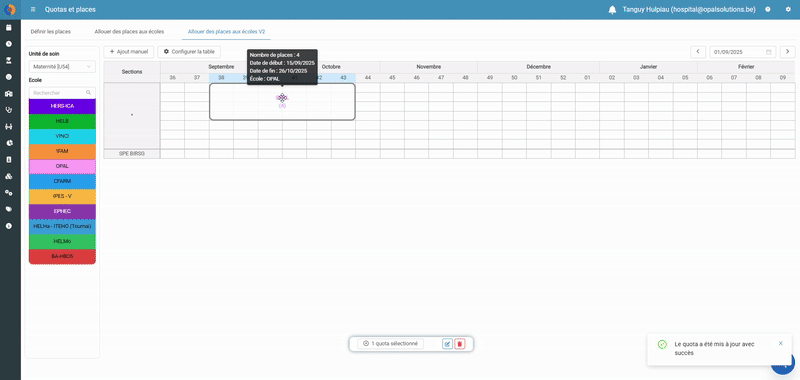Image resolution: width=800 pixels, height=380 pixels.
Task: Click the Opal logo in top corner
Action: pyautogui.click(x=10, y=10)
